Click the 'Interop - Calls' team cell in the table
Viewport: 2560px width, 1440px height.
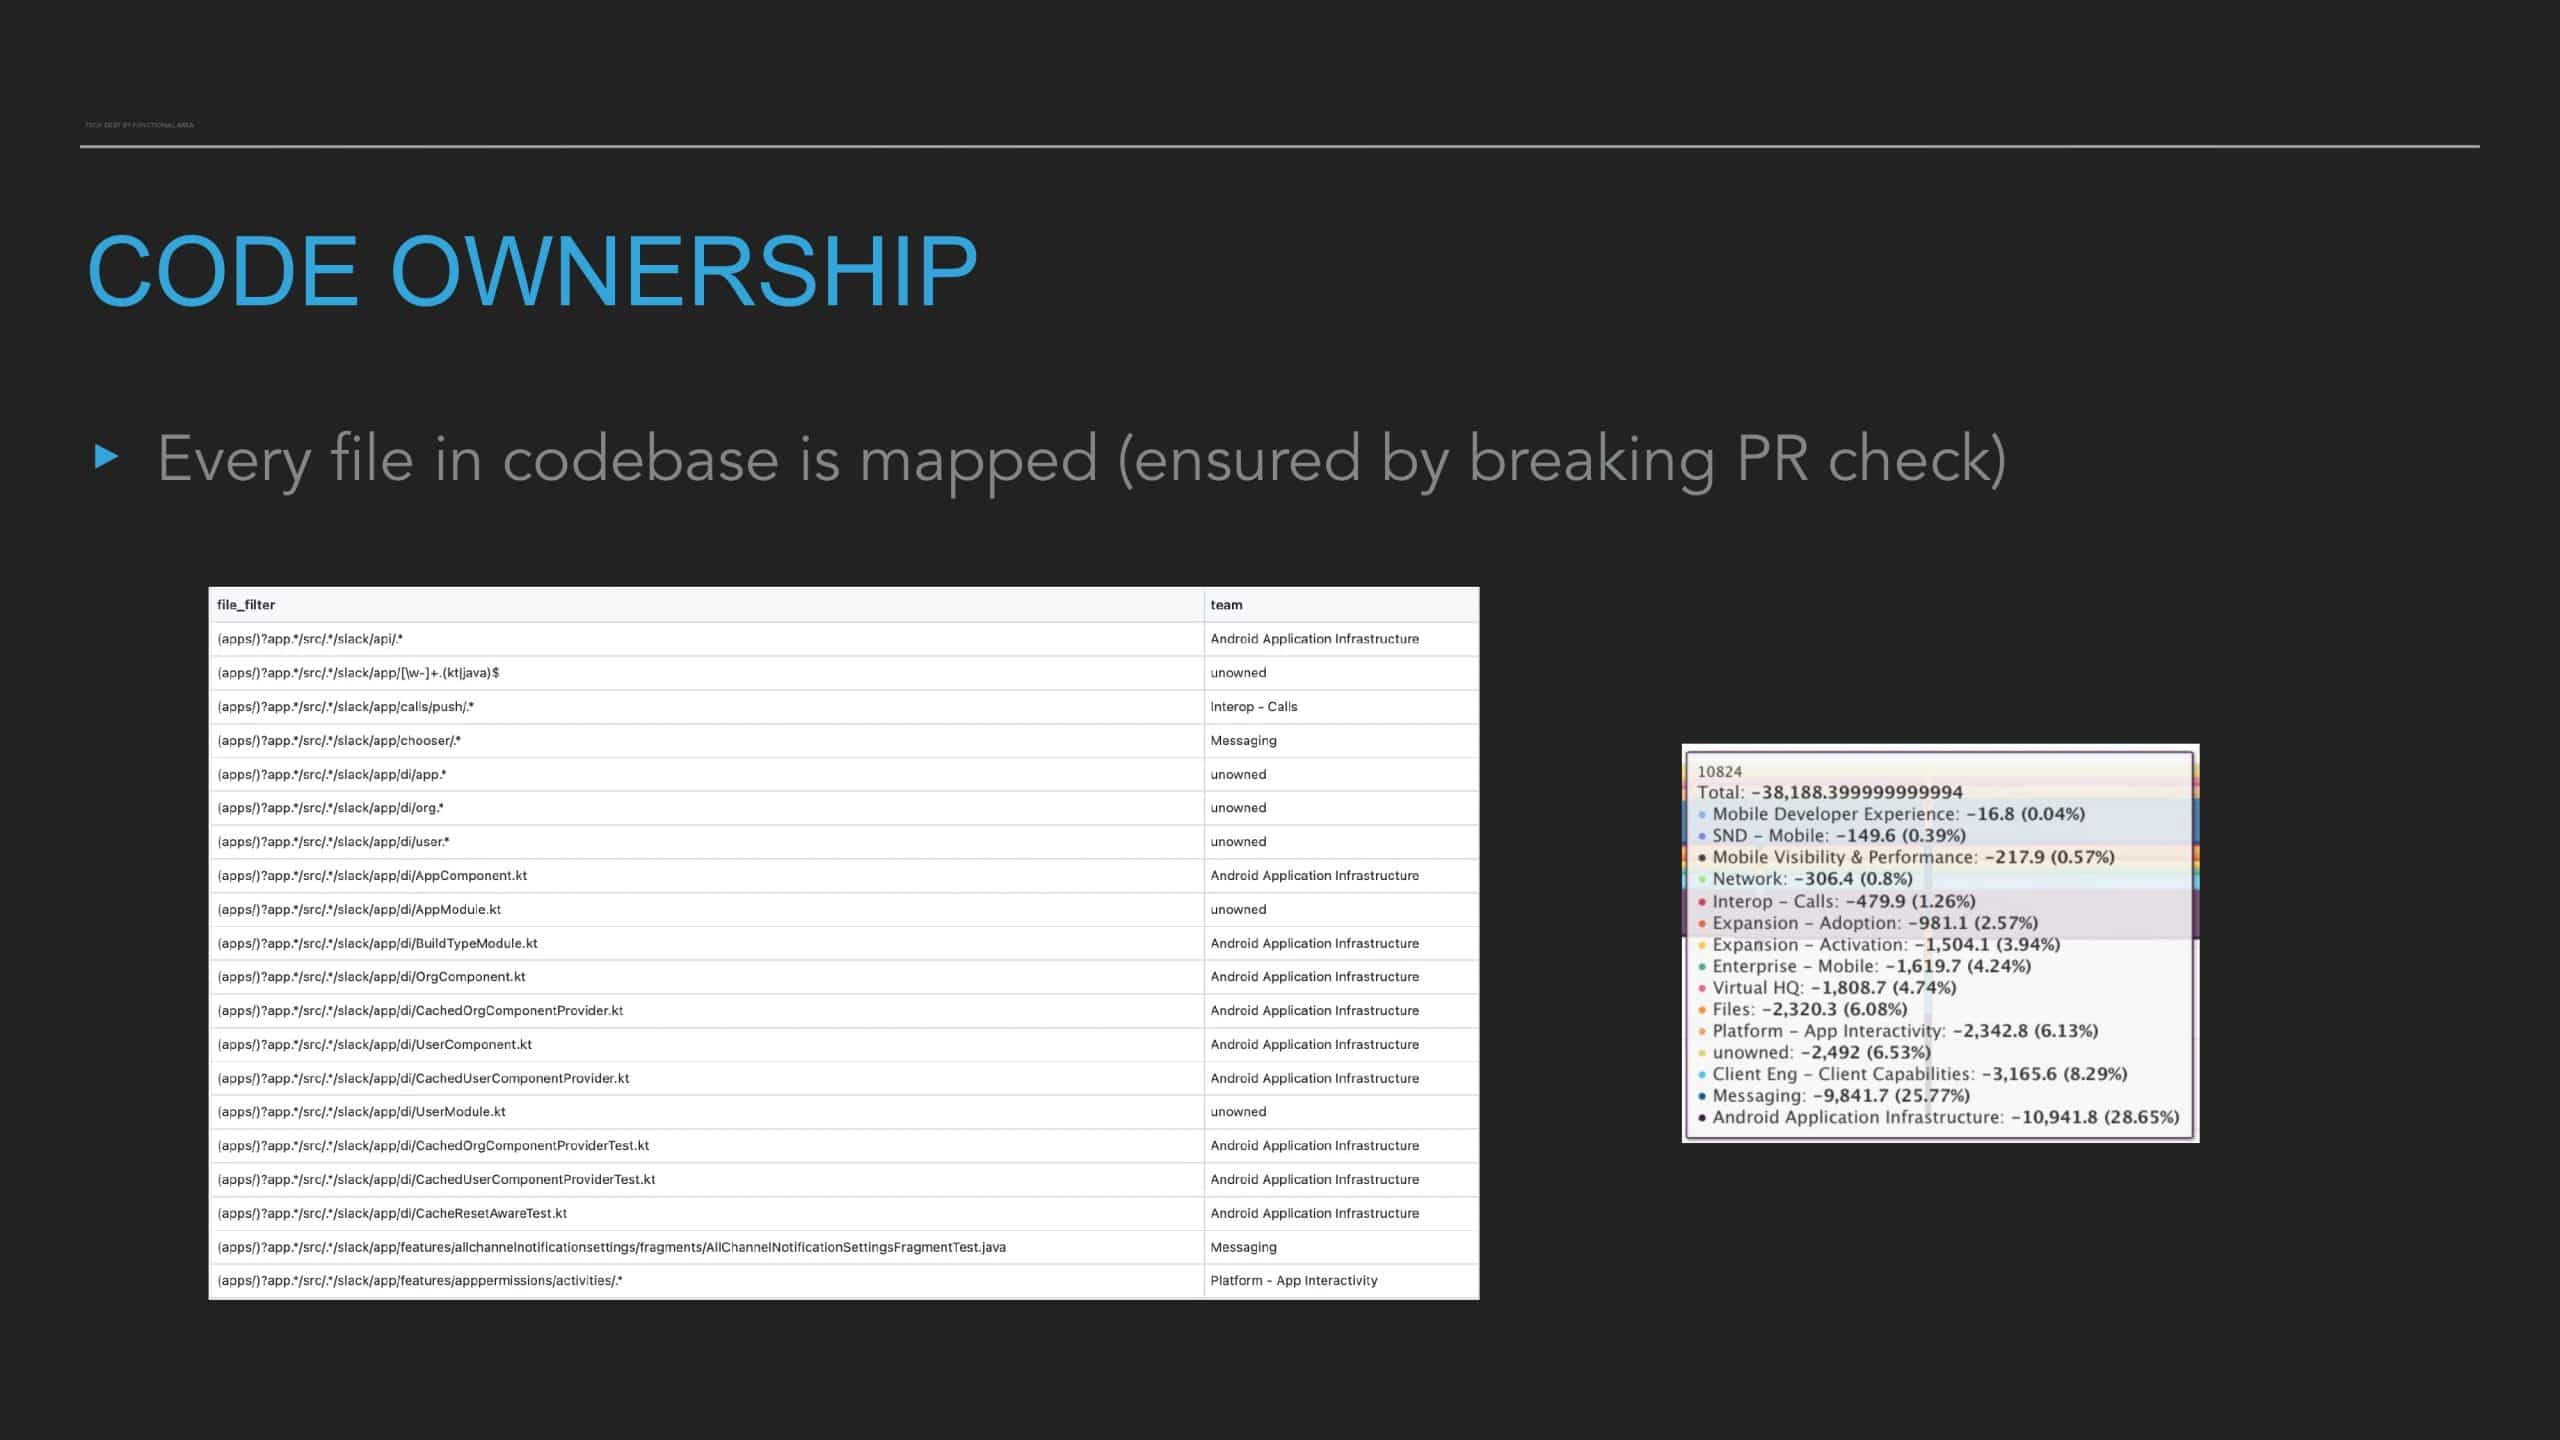tap(1341, 707)
